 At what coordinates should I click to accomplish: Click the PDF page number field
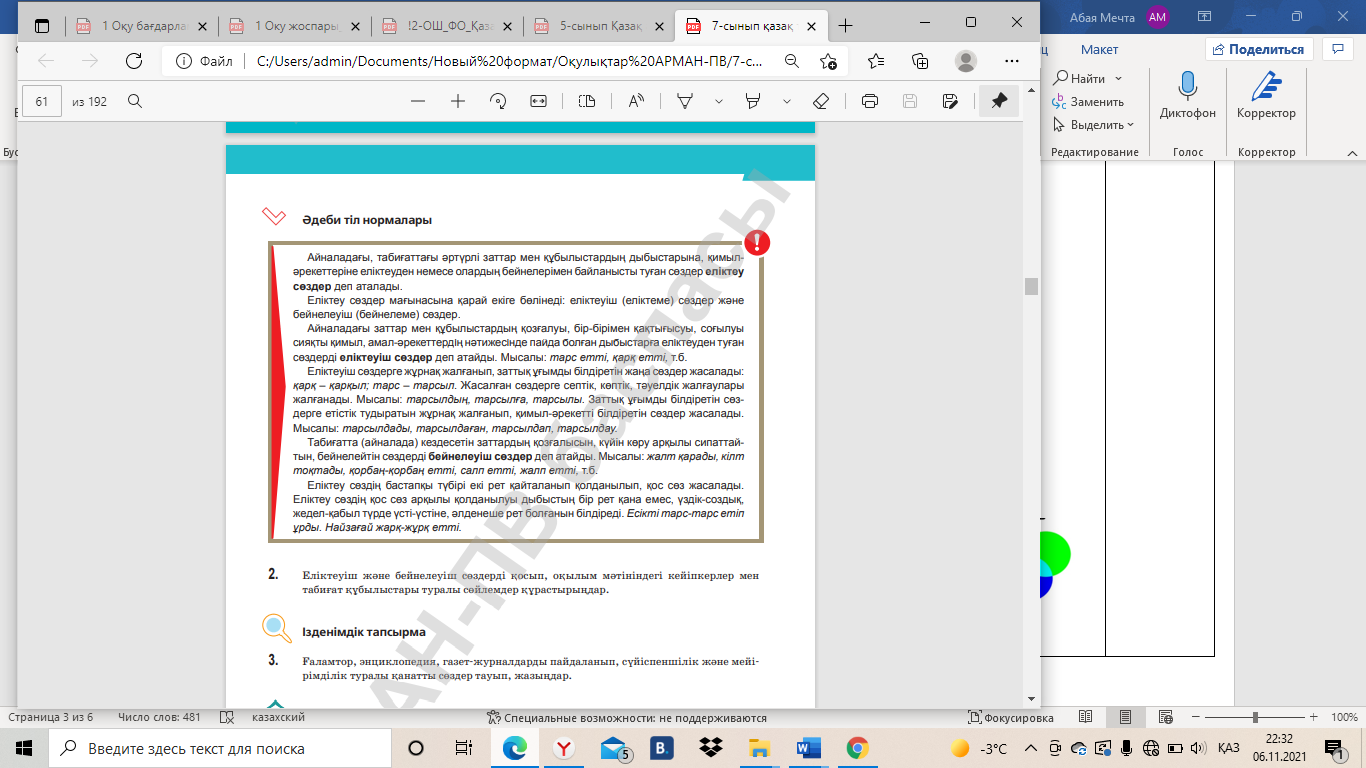click(x=42, y=101)
